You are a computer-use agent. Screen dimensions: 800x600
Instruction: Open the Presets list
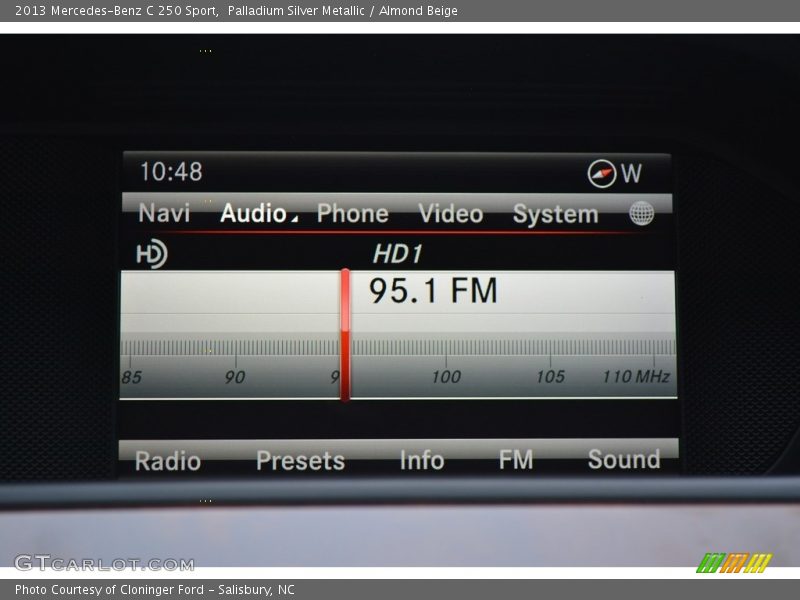(x=301, y=460)
